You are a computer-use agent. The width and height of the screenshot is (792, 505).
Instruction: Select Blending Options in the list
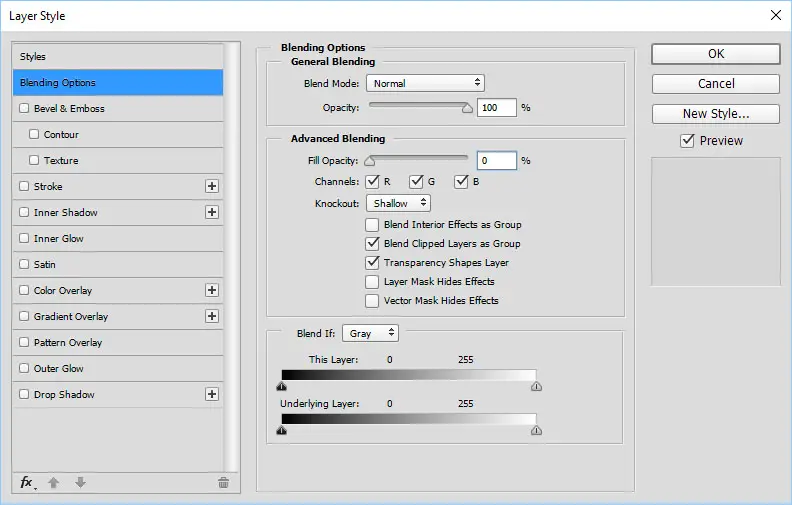118,82
